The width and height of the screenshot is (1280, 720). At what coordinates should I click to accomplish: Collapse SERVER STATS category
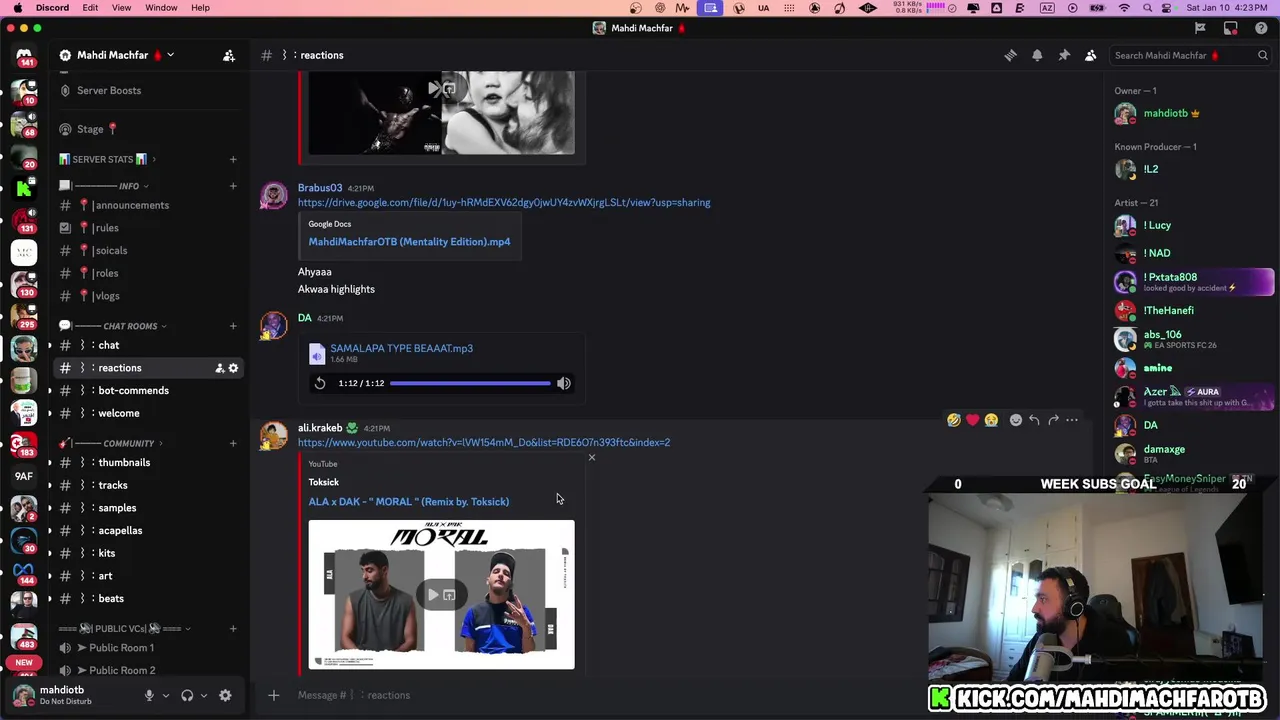coord(108,159)
